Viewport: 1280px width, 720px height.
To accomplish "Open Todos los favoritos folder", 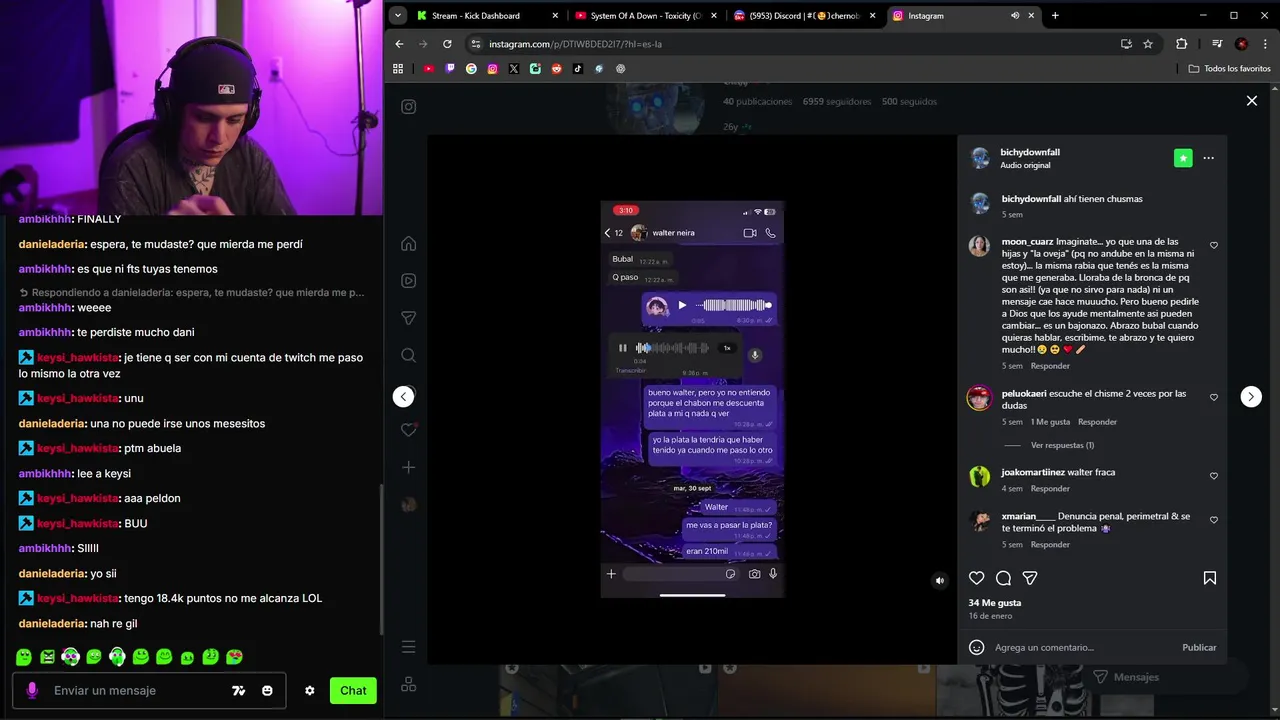I will point(1229,69).
